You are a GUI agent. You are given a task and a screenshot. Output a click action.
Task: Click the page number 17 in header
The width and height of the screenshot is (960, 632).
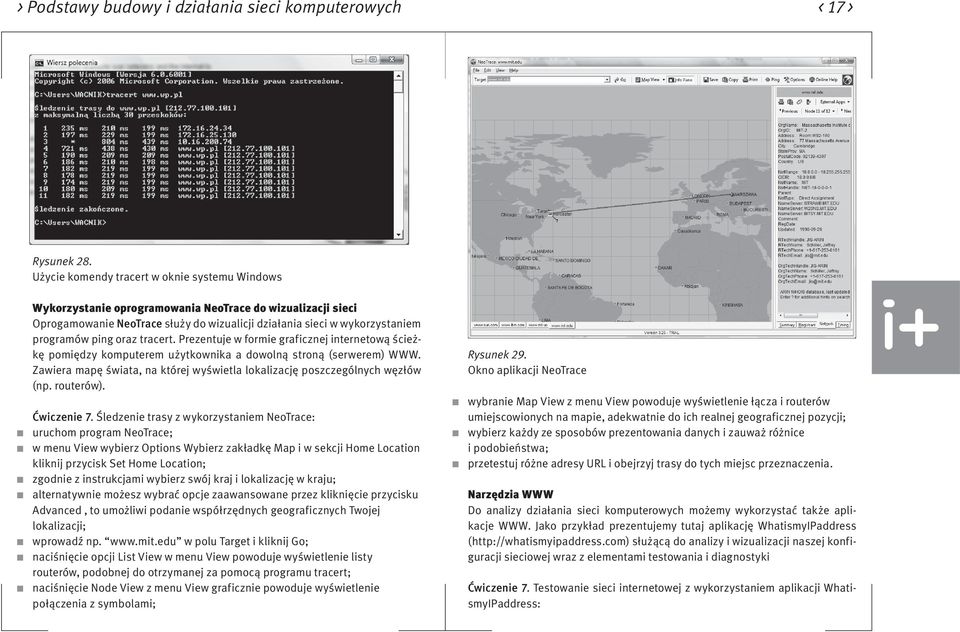[x=836, y=7]
